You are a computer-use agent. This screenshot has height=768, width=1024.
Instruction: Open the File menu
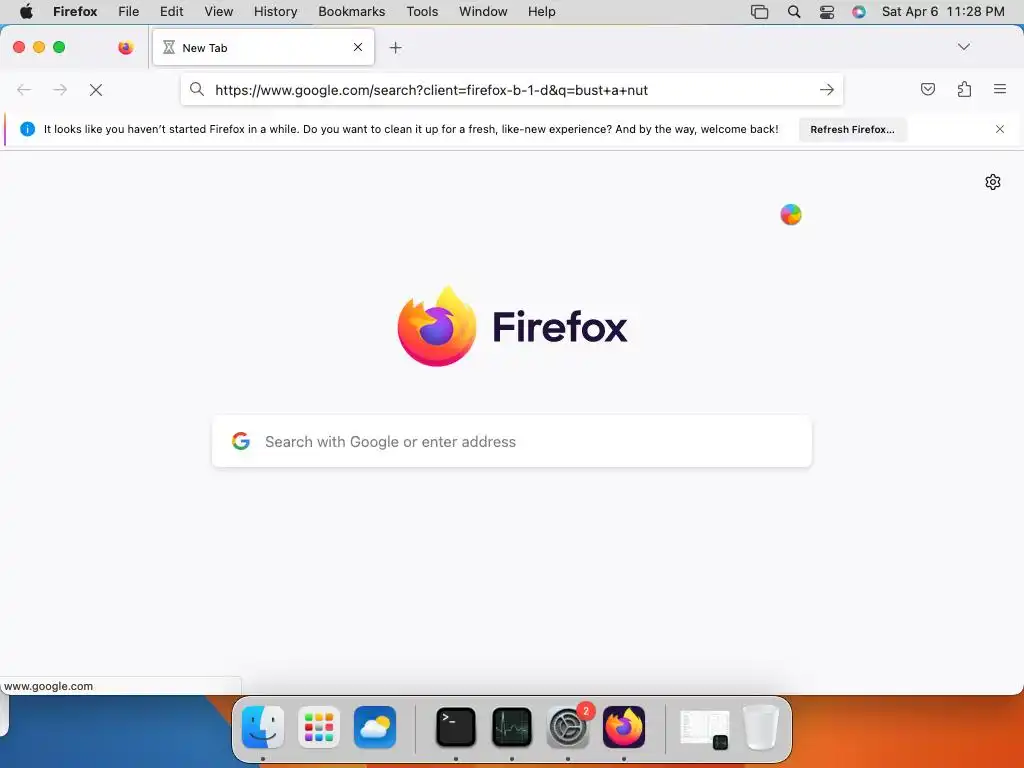pyautogui.click(x=129, y=11)
